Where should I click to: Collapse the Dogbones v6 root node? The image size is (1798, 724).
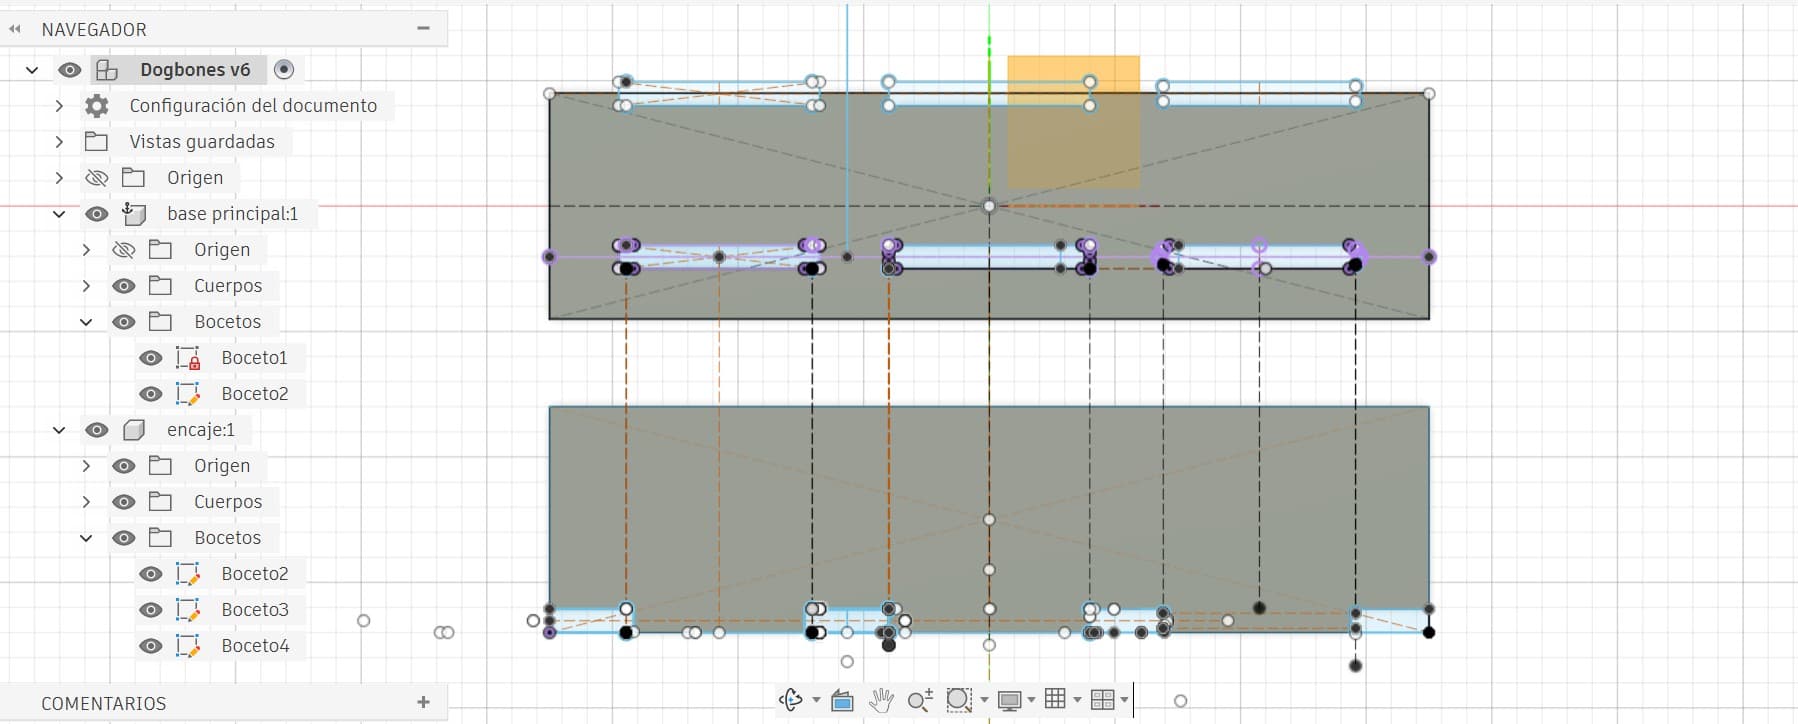[x=32, y=70]
